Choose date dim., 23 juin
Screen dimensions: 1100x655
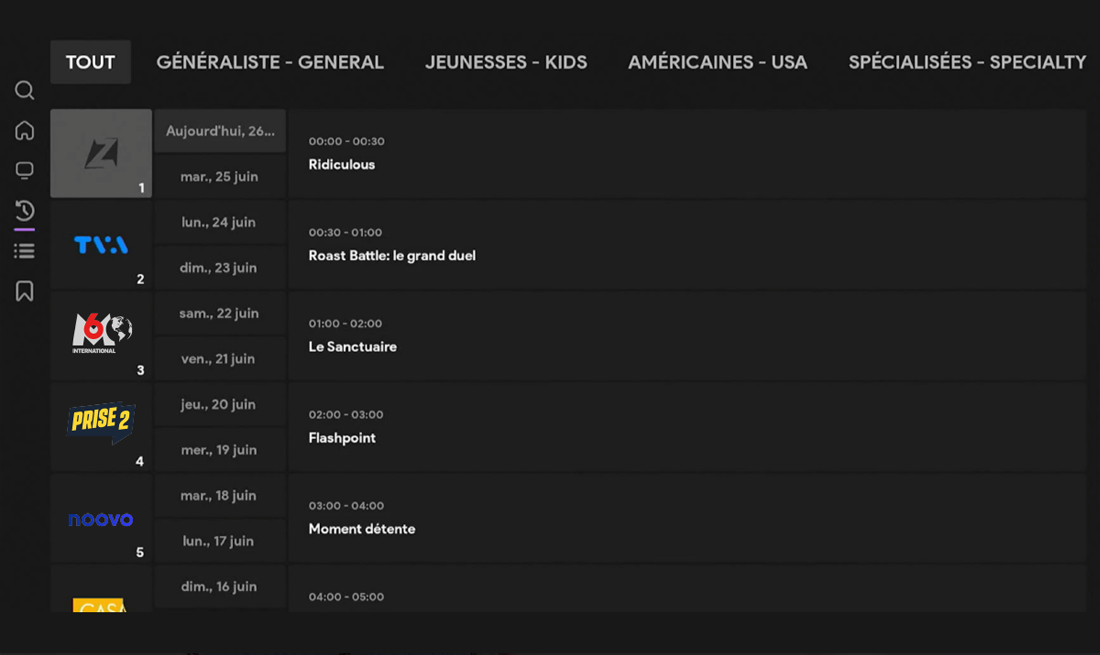click(220, 267)
